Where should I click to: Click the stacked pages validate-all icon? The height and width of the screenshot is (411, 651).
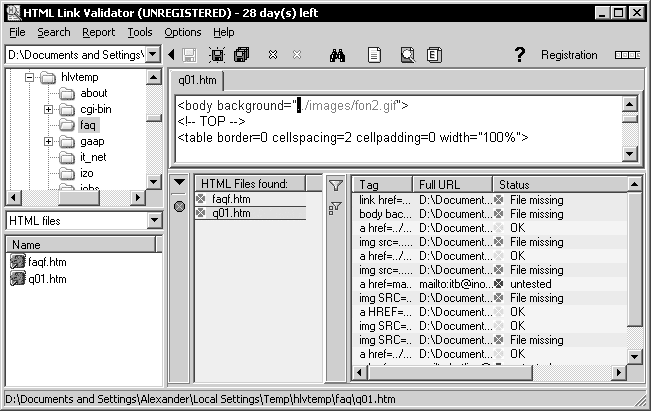pyautogui.click(x=241, y=55)
